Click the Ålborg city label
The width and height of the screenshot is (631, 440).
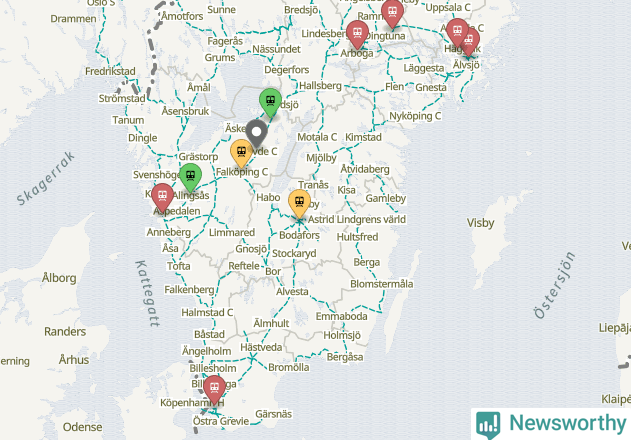point(59,278)
